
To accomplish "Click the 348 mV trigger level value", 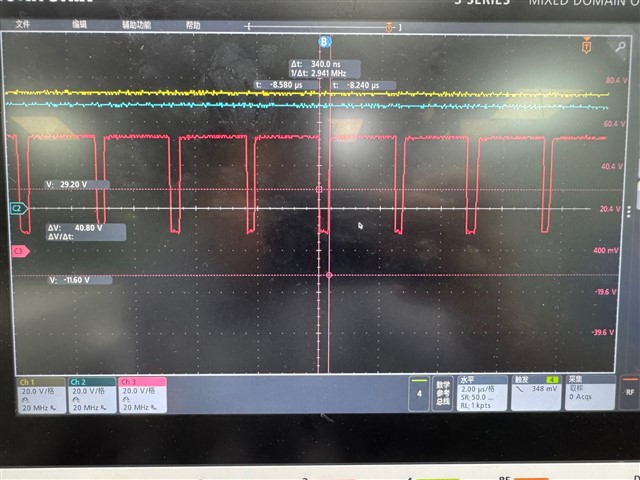I will (x=544, y=389).
